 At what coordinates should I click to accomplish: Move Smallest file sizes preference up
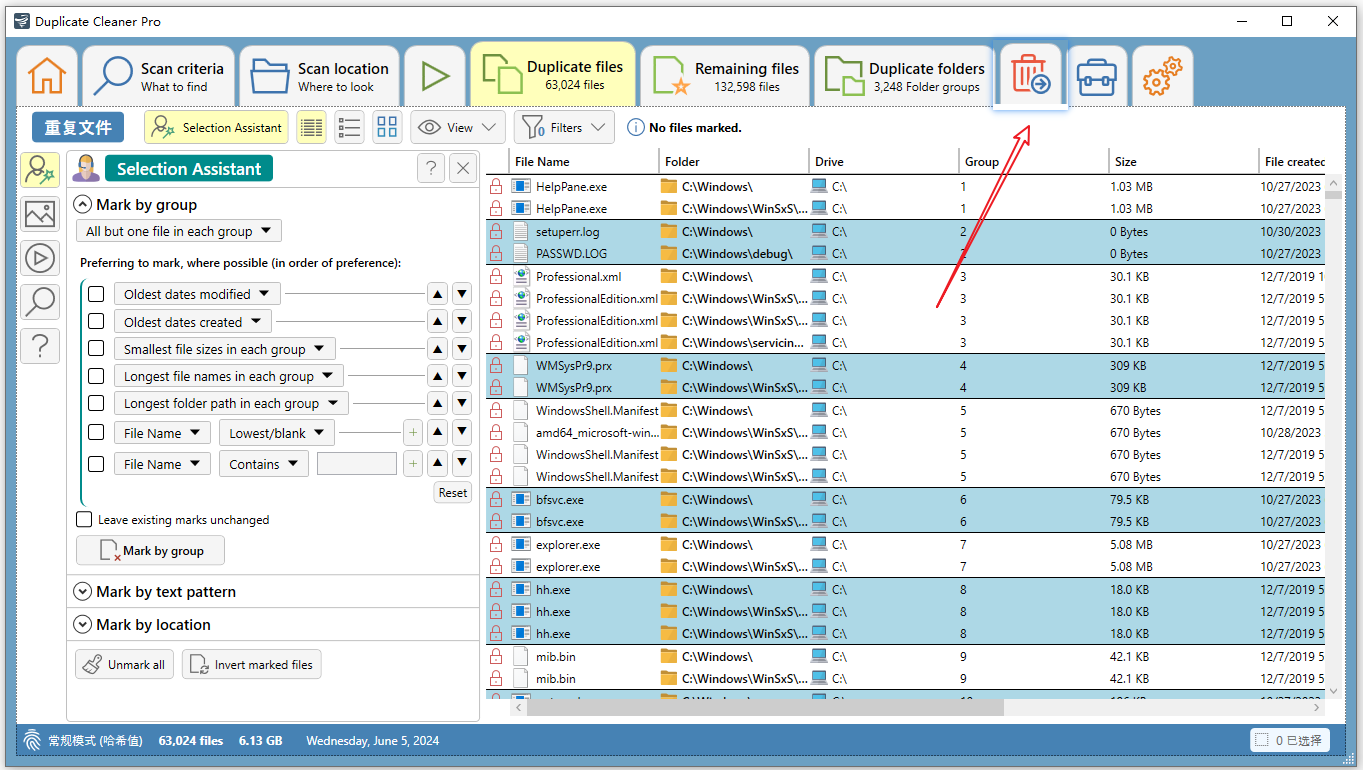pos(437,349)
